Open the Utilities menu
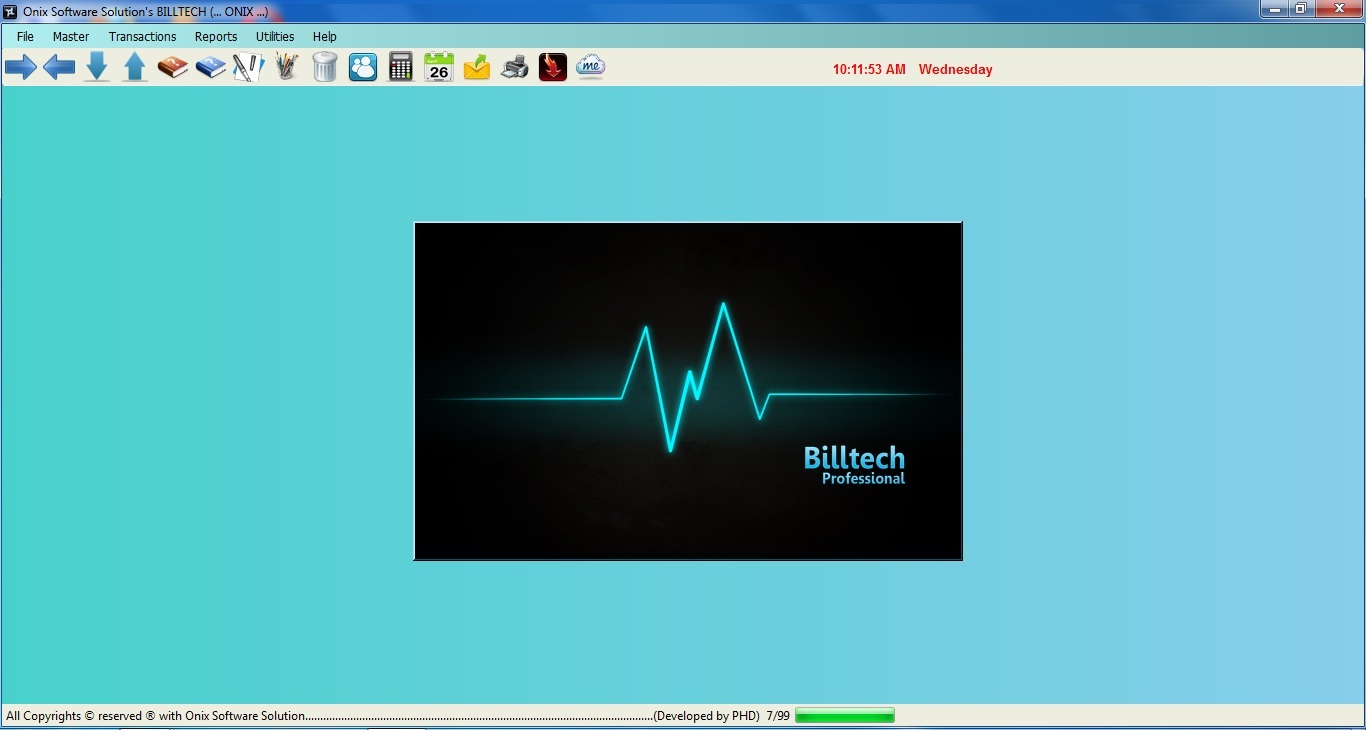 [275, 36]
